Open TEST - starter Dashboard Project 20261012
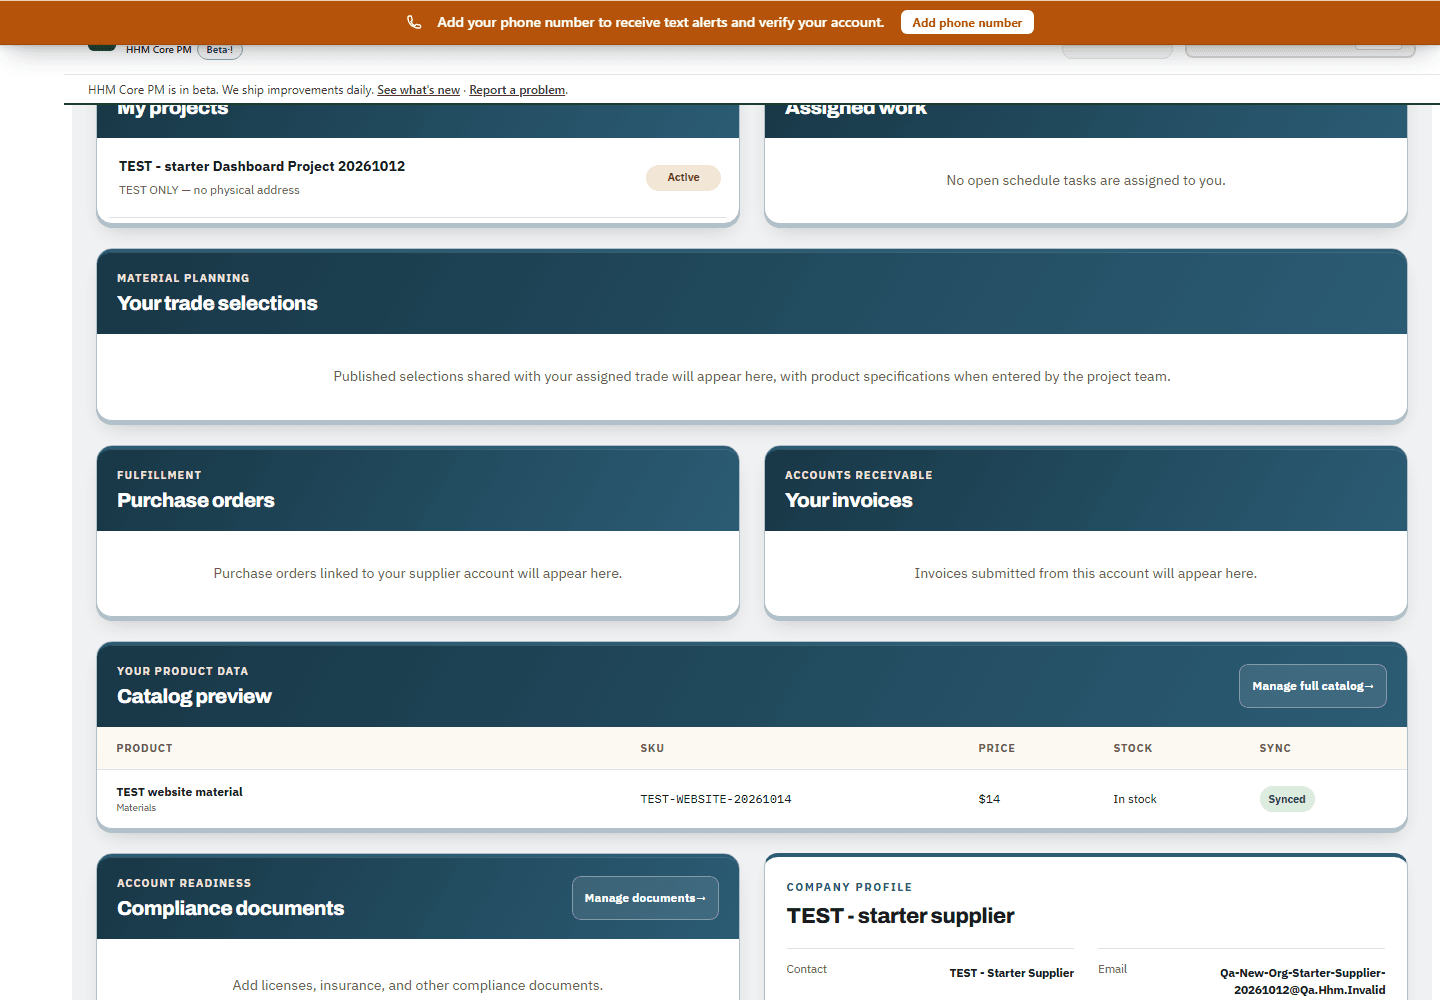 pyautogui.click(x=262, y=166)
